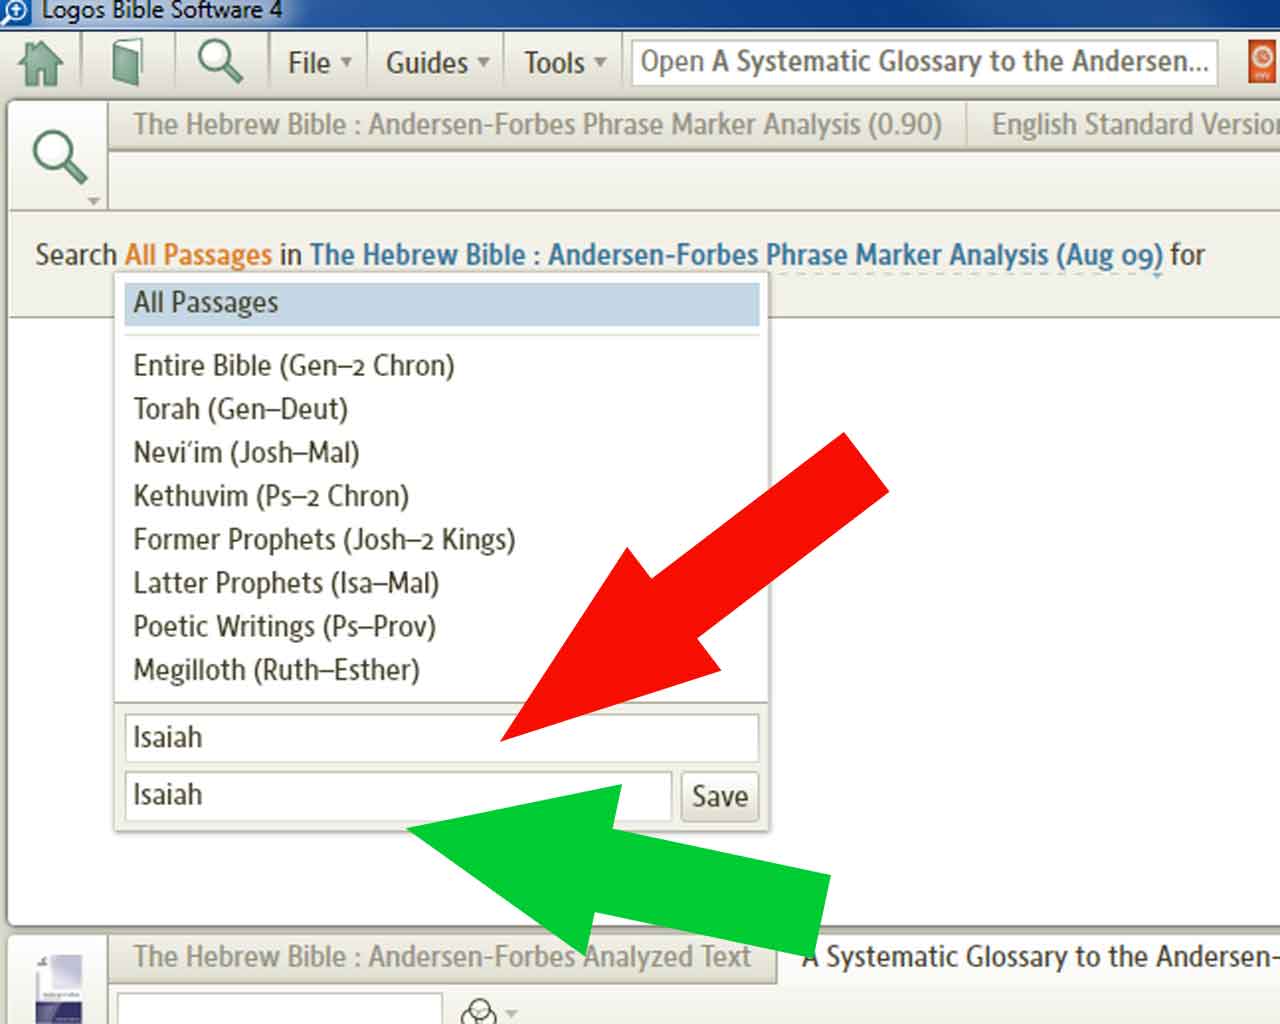Click the All Passages orange link
1280x1024 pixels.
coord(198,255)
